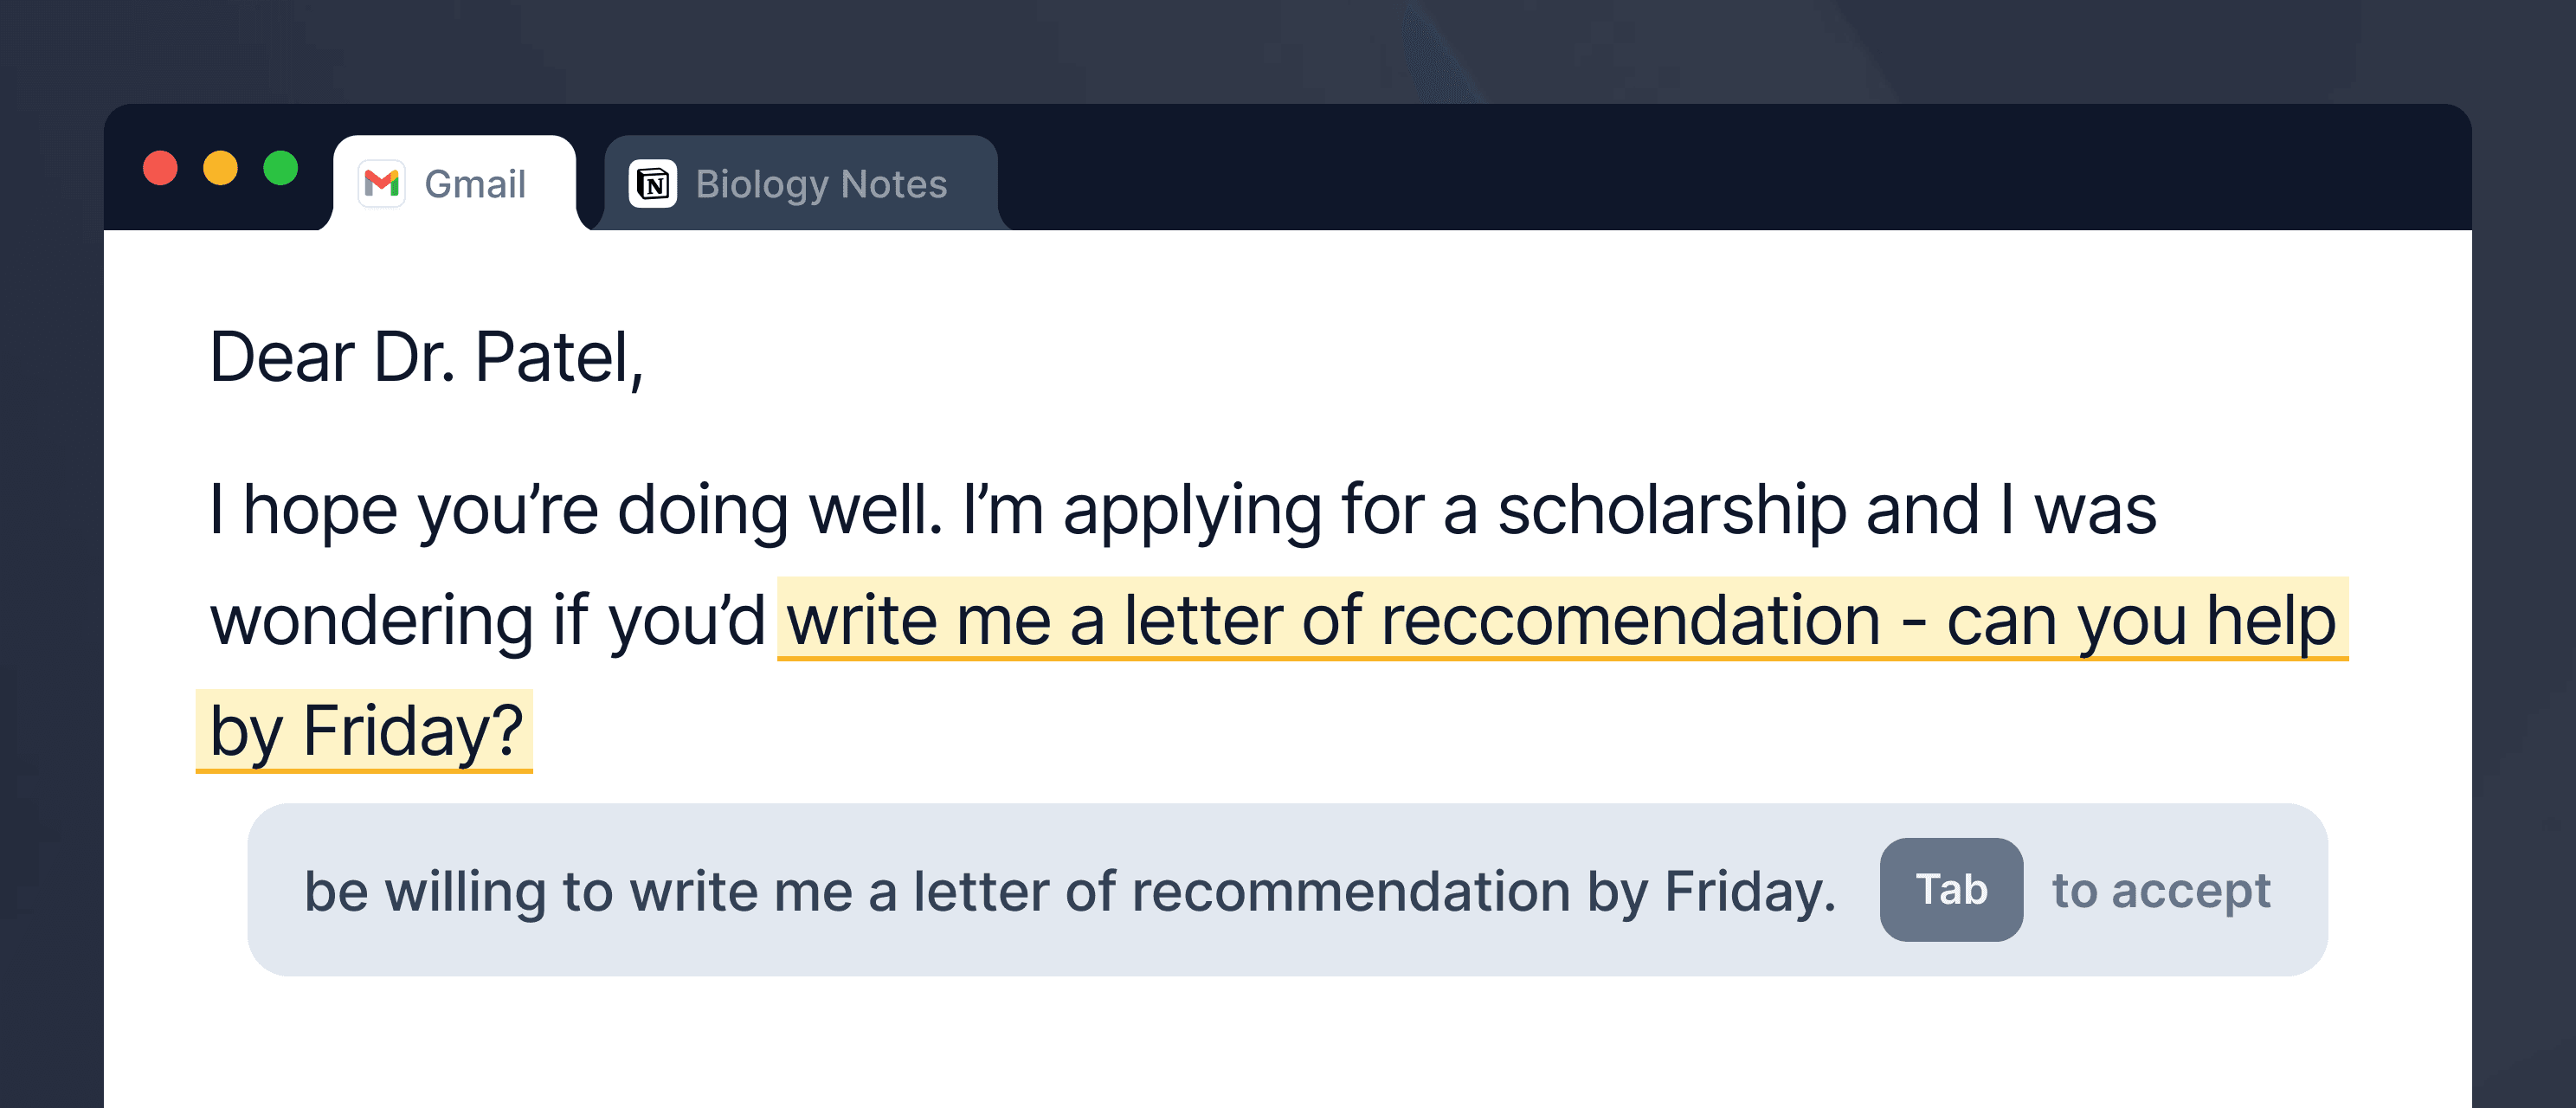Click the yellow minimize window button
This screenshot has height=1108, width=2576.
[x=220, y=168]
